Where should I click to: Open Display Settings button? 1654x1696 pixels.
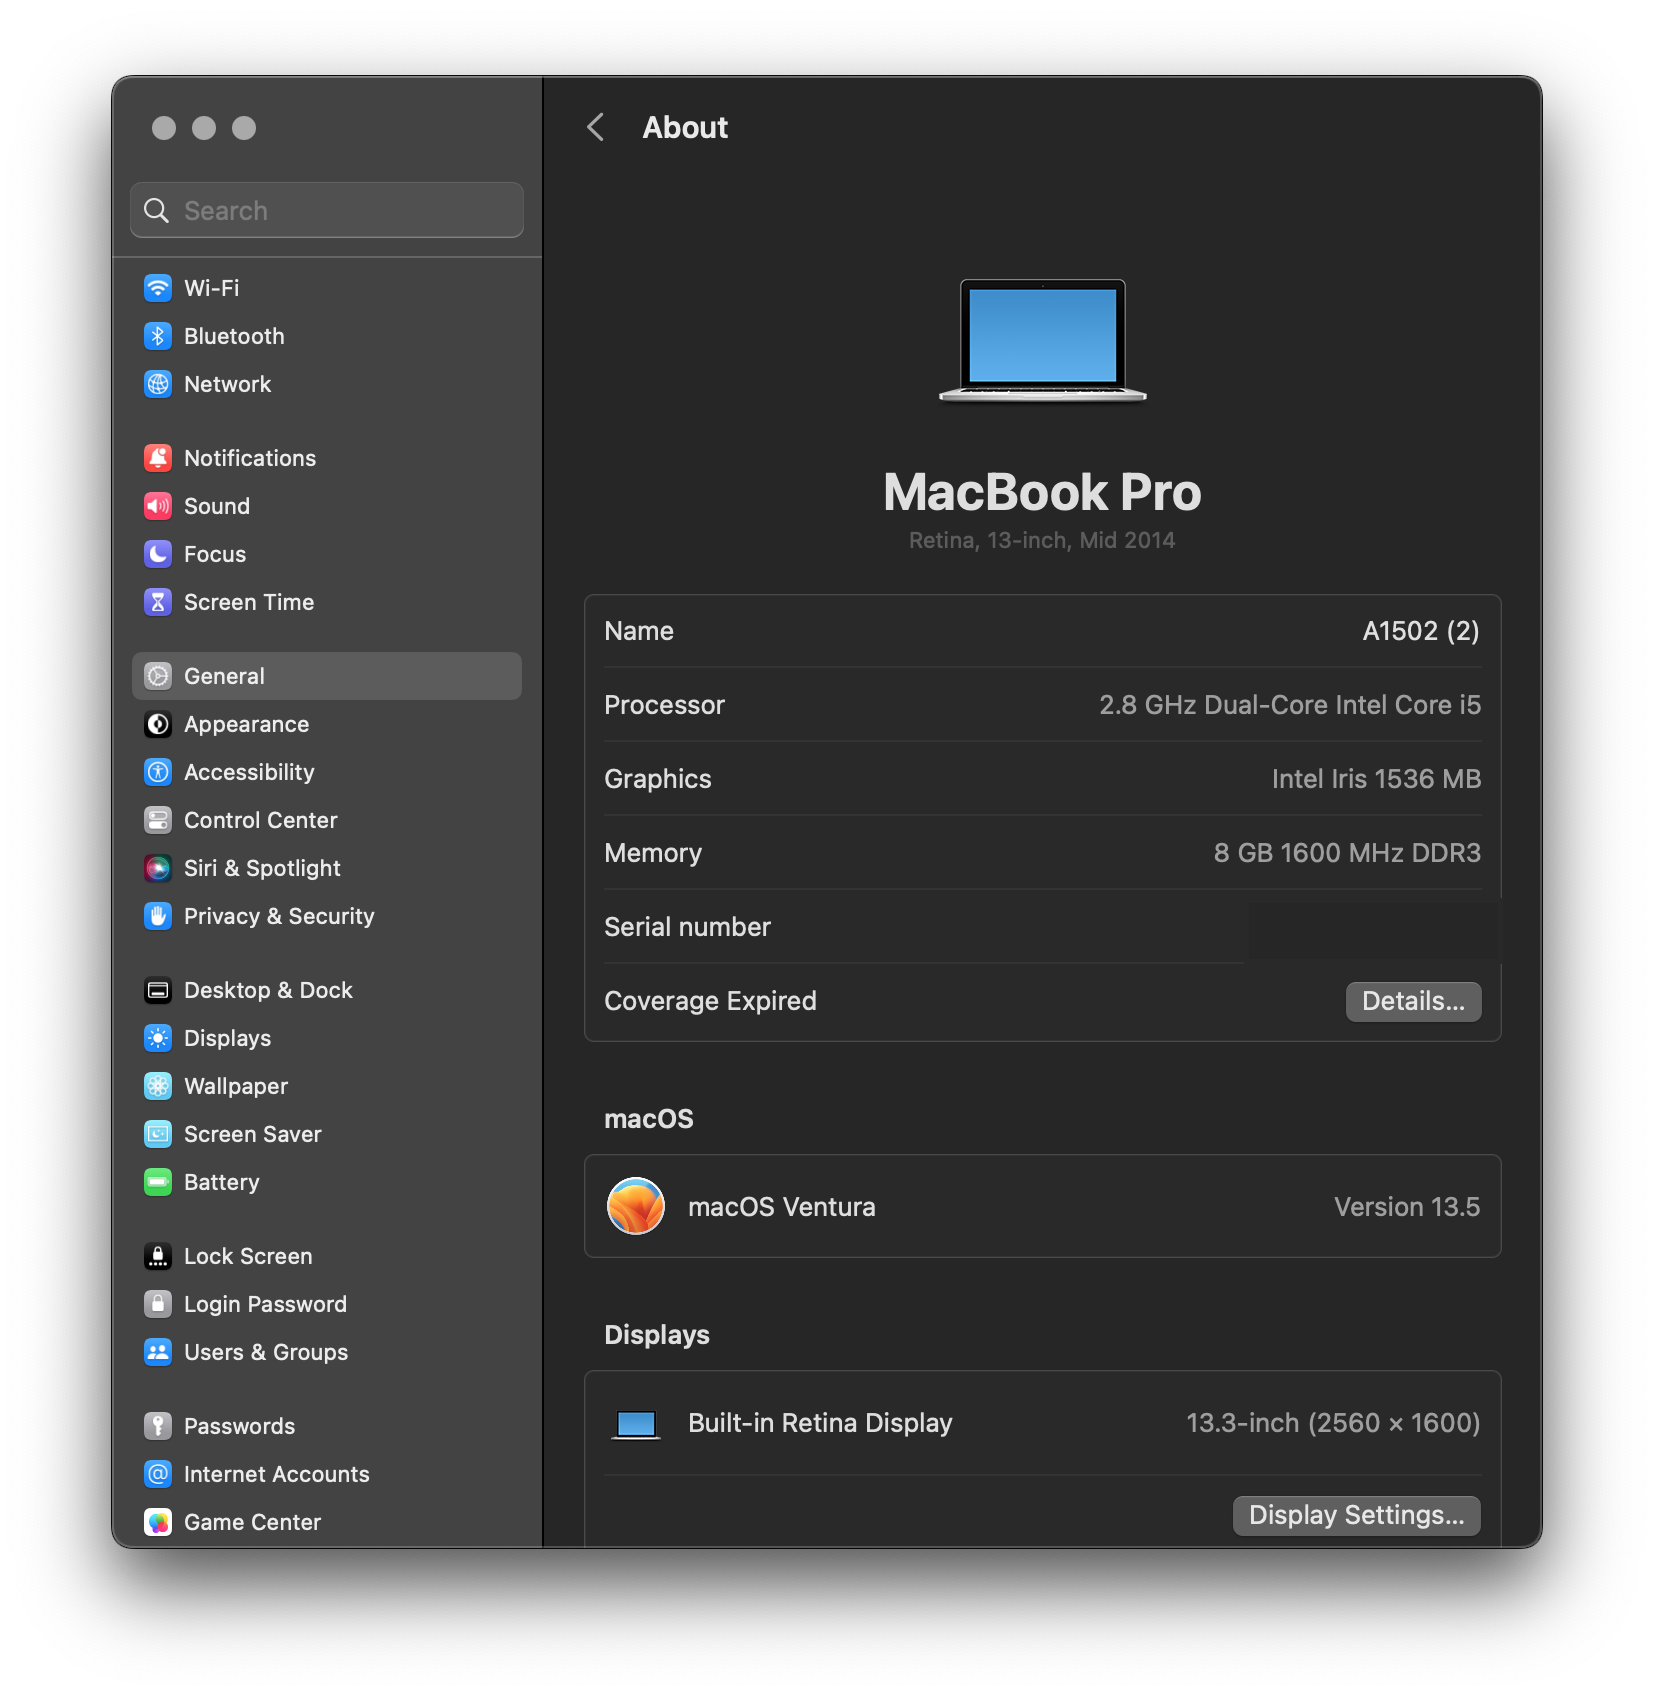tap(1356, 1515)
